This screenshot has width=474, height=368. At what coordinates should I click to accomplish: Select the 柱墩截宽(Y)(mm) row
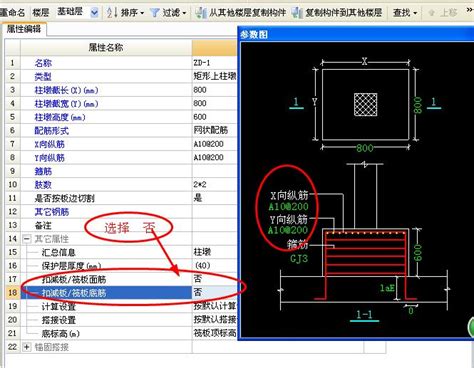[x=106, y=104]
